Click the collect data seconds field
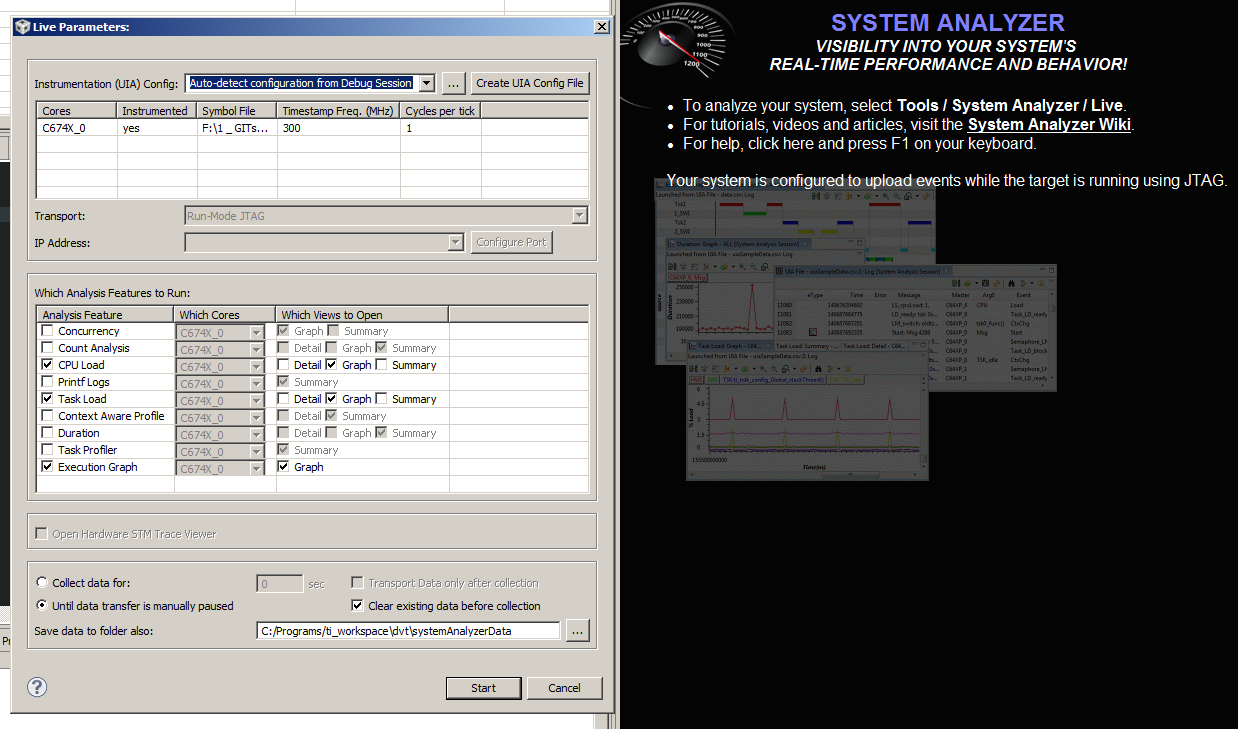 coord(280,584)
